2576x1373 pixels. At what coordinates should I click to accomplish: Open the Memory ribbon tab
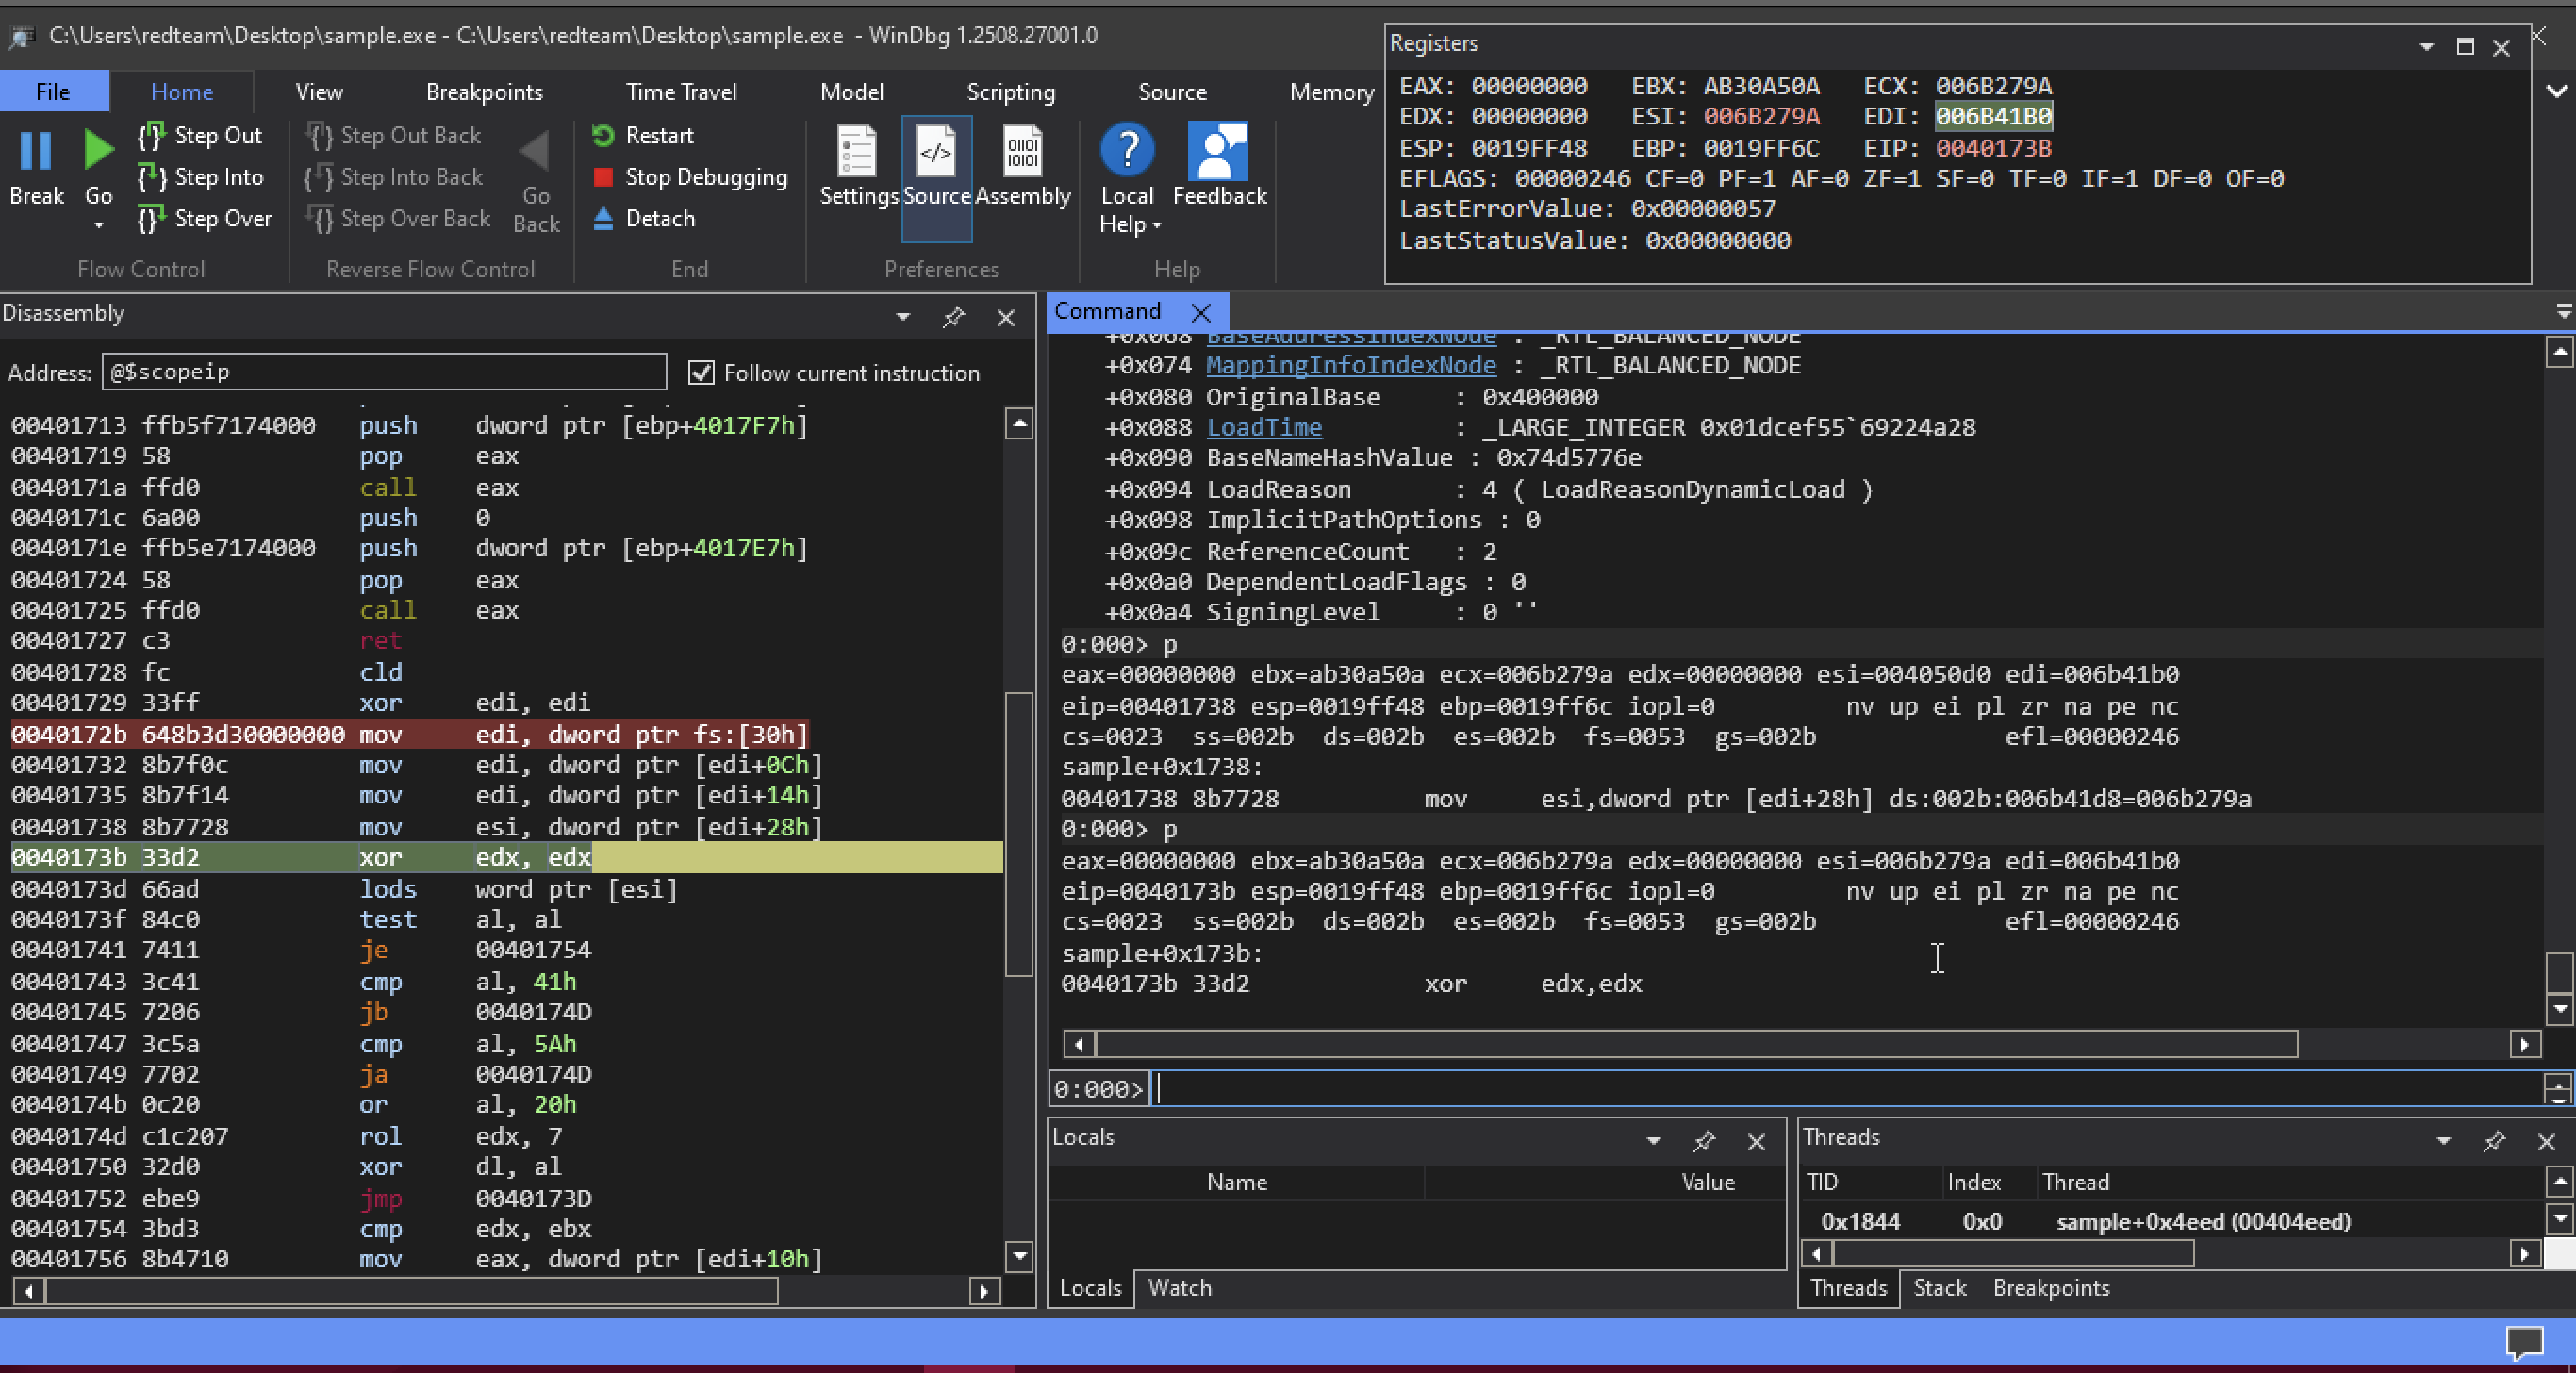tap(1331, 92)
